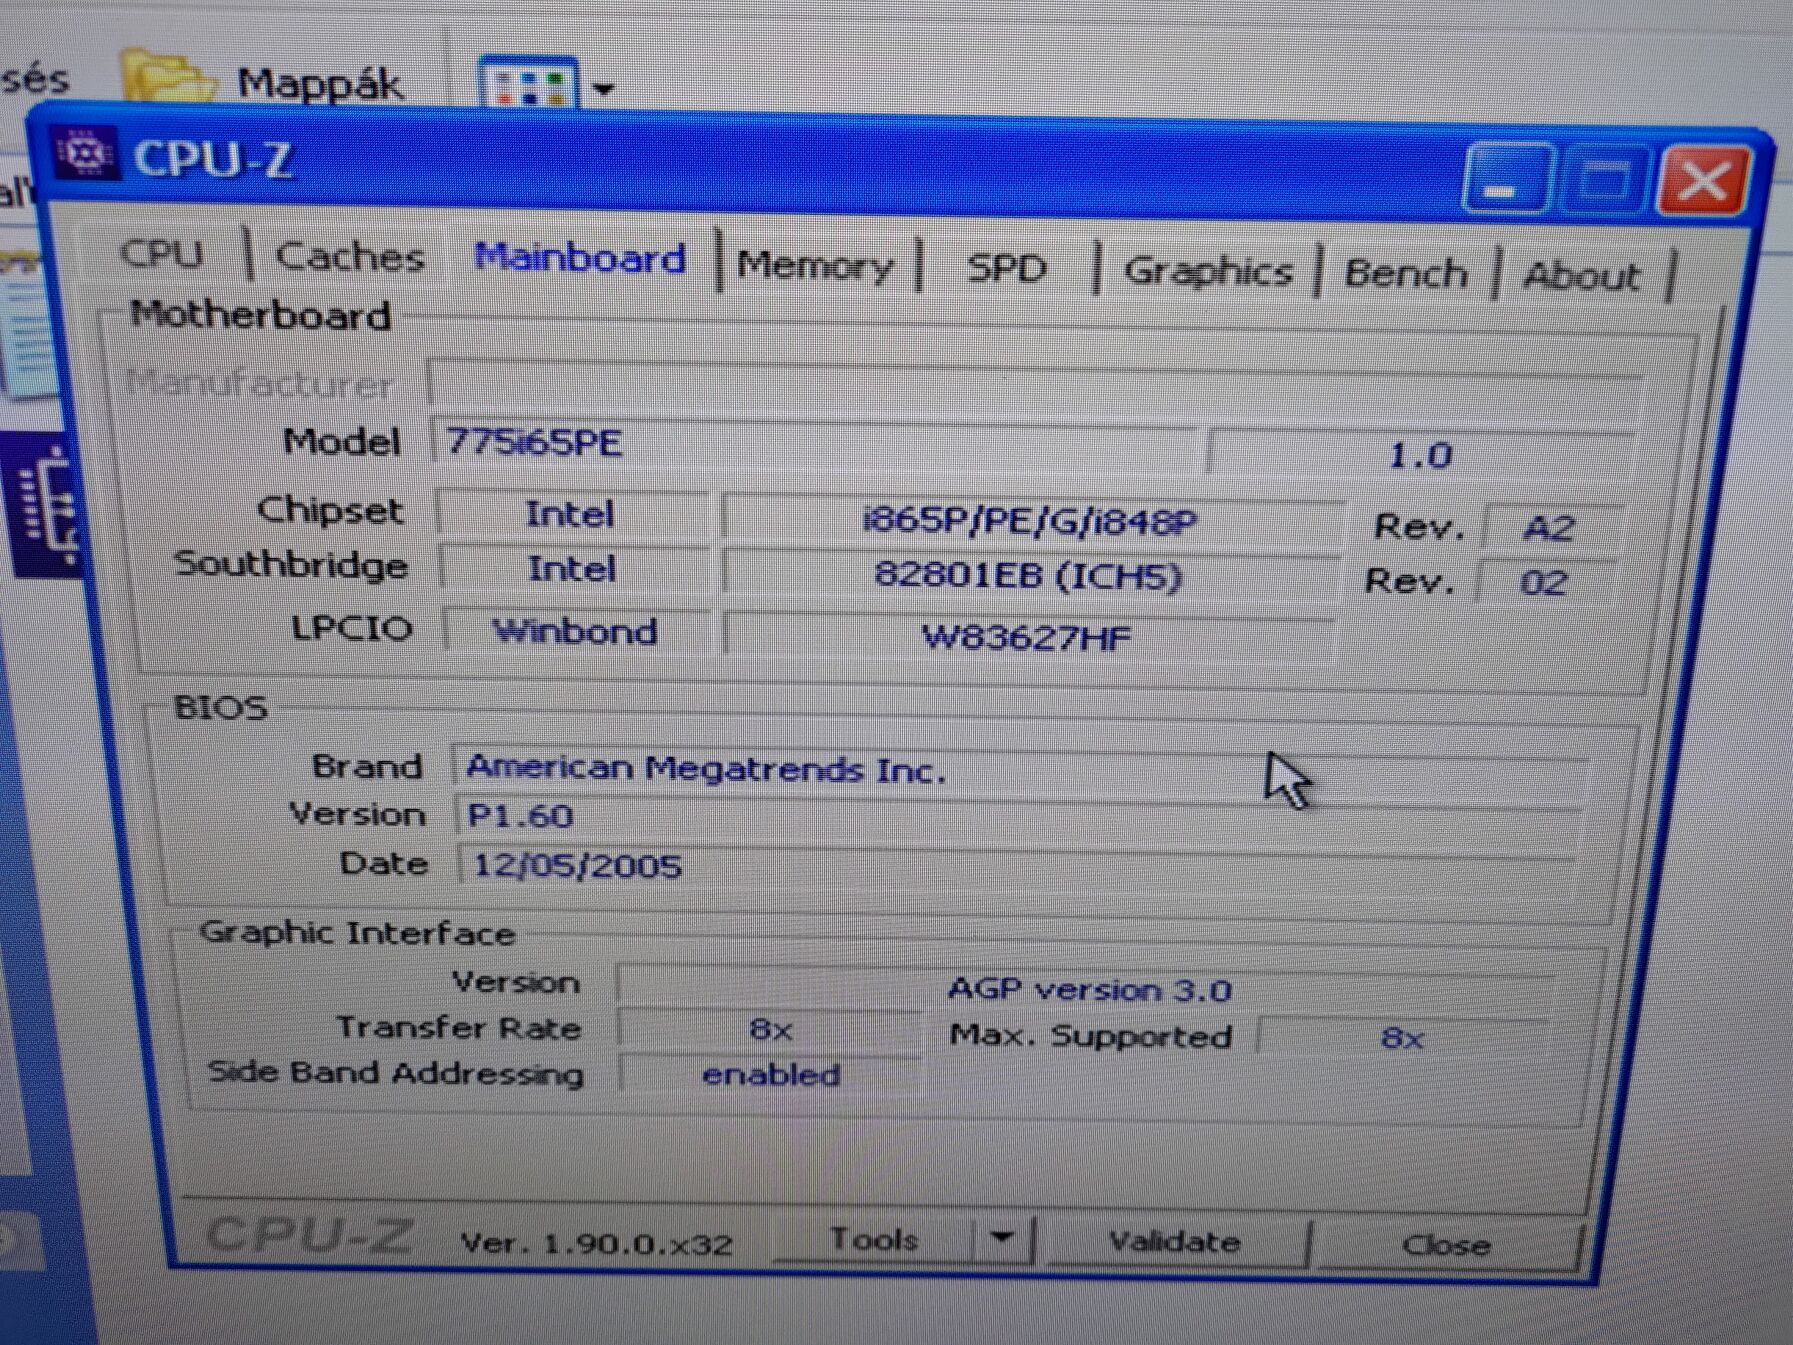Open the SPD tab

[x=1006, y=269]
